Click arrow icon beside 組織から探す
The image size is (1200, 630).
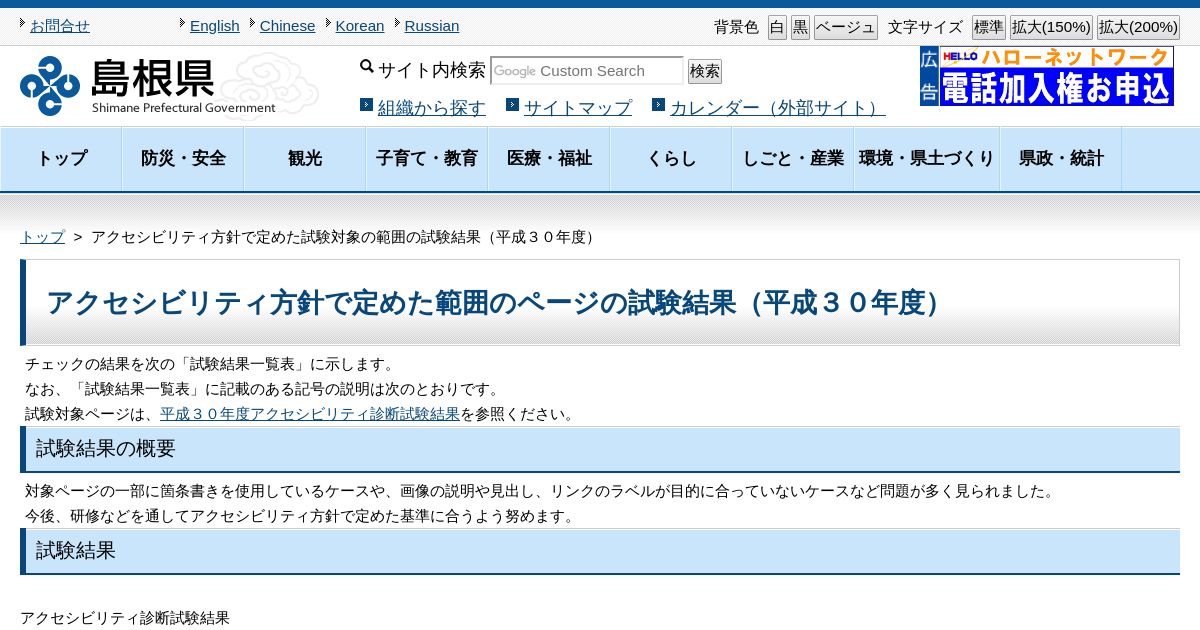click(366, 104)
